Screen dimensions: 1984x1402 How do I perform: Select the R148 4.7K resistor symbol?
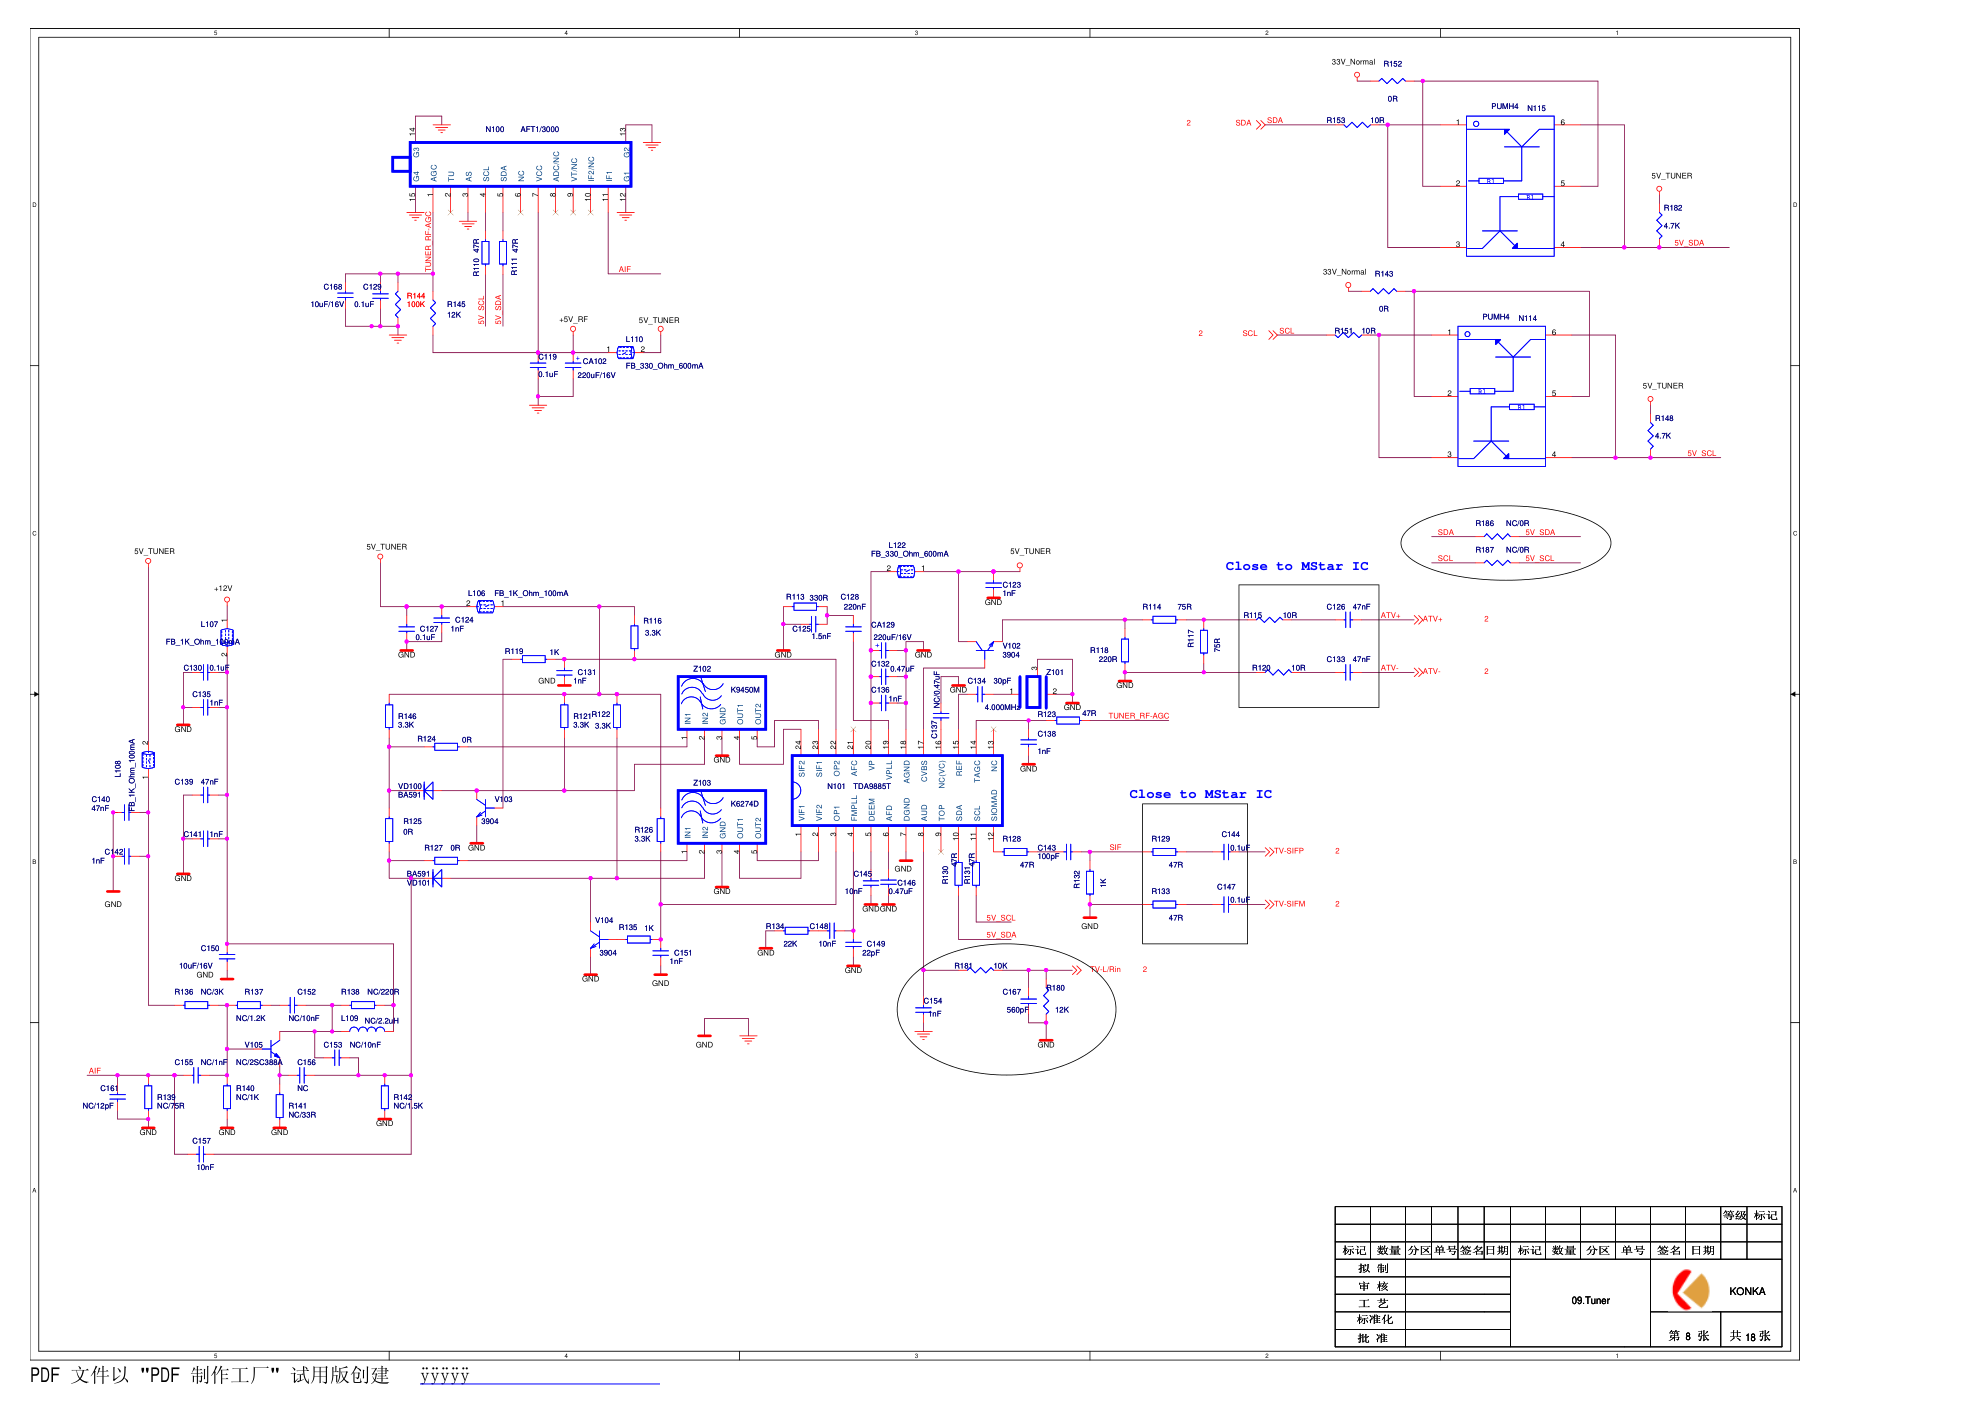(1651, 436)
